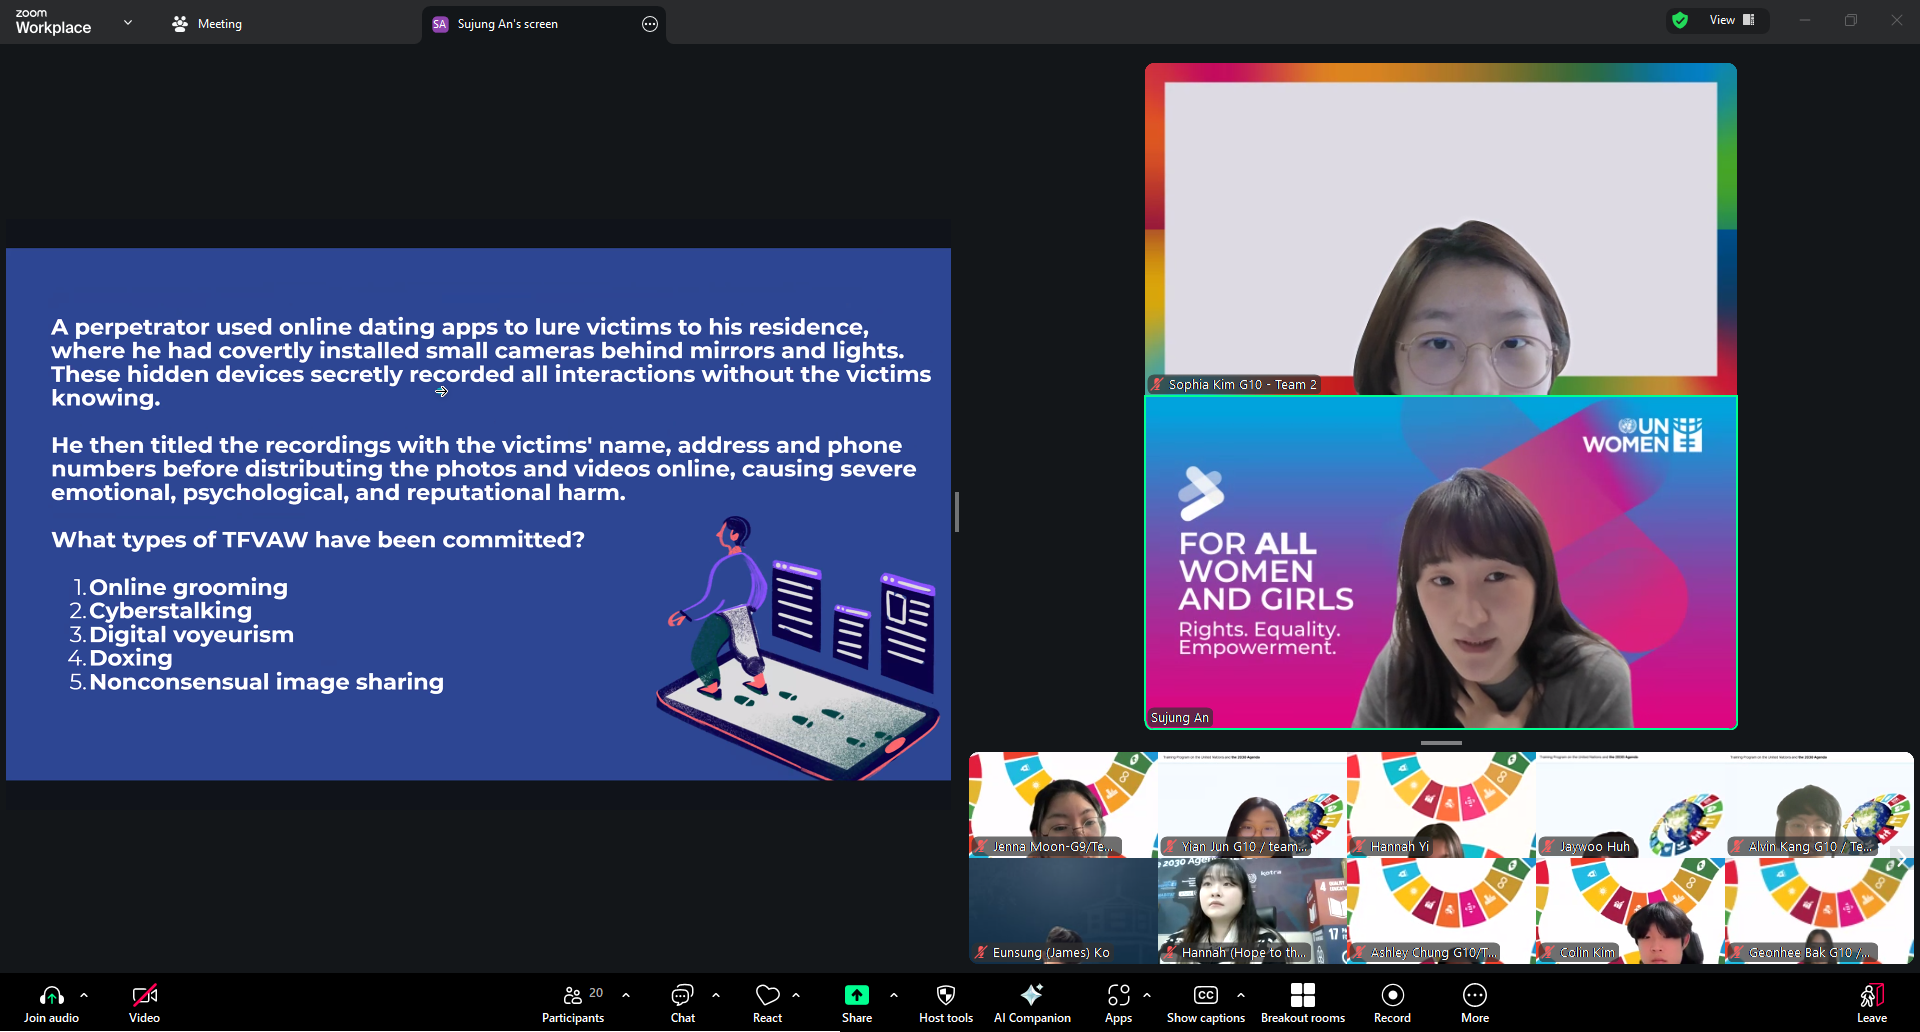The image size is (1920, 1032).
Task: Launch AI Companion
Action: (x=1032, y=1003)
